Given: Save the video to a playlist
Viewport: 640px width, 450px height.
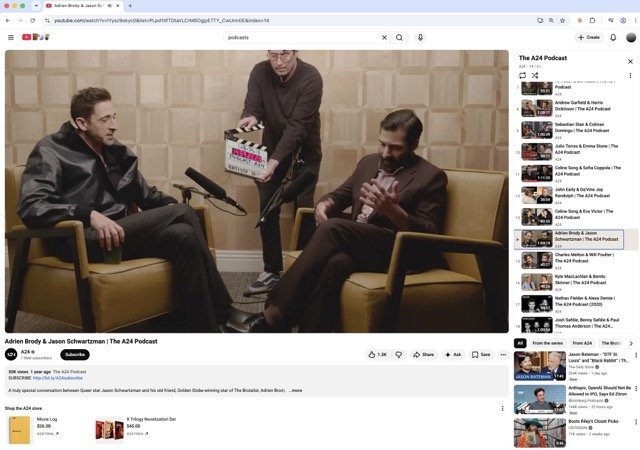Looking at the screenshot, I should pyautogui.click(x=481, y=354).
